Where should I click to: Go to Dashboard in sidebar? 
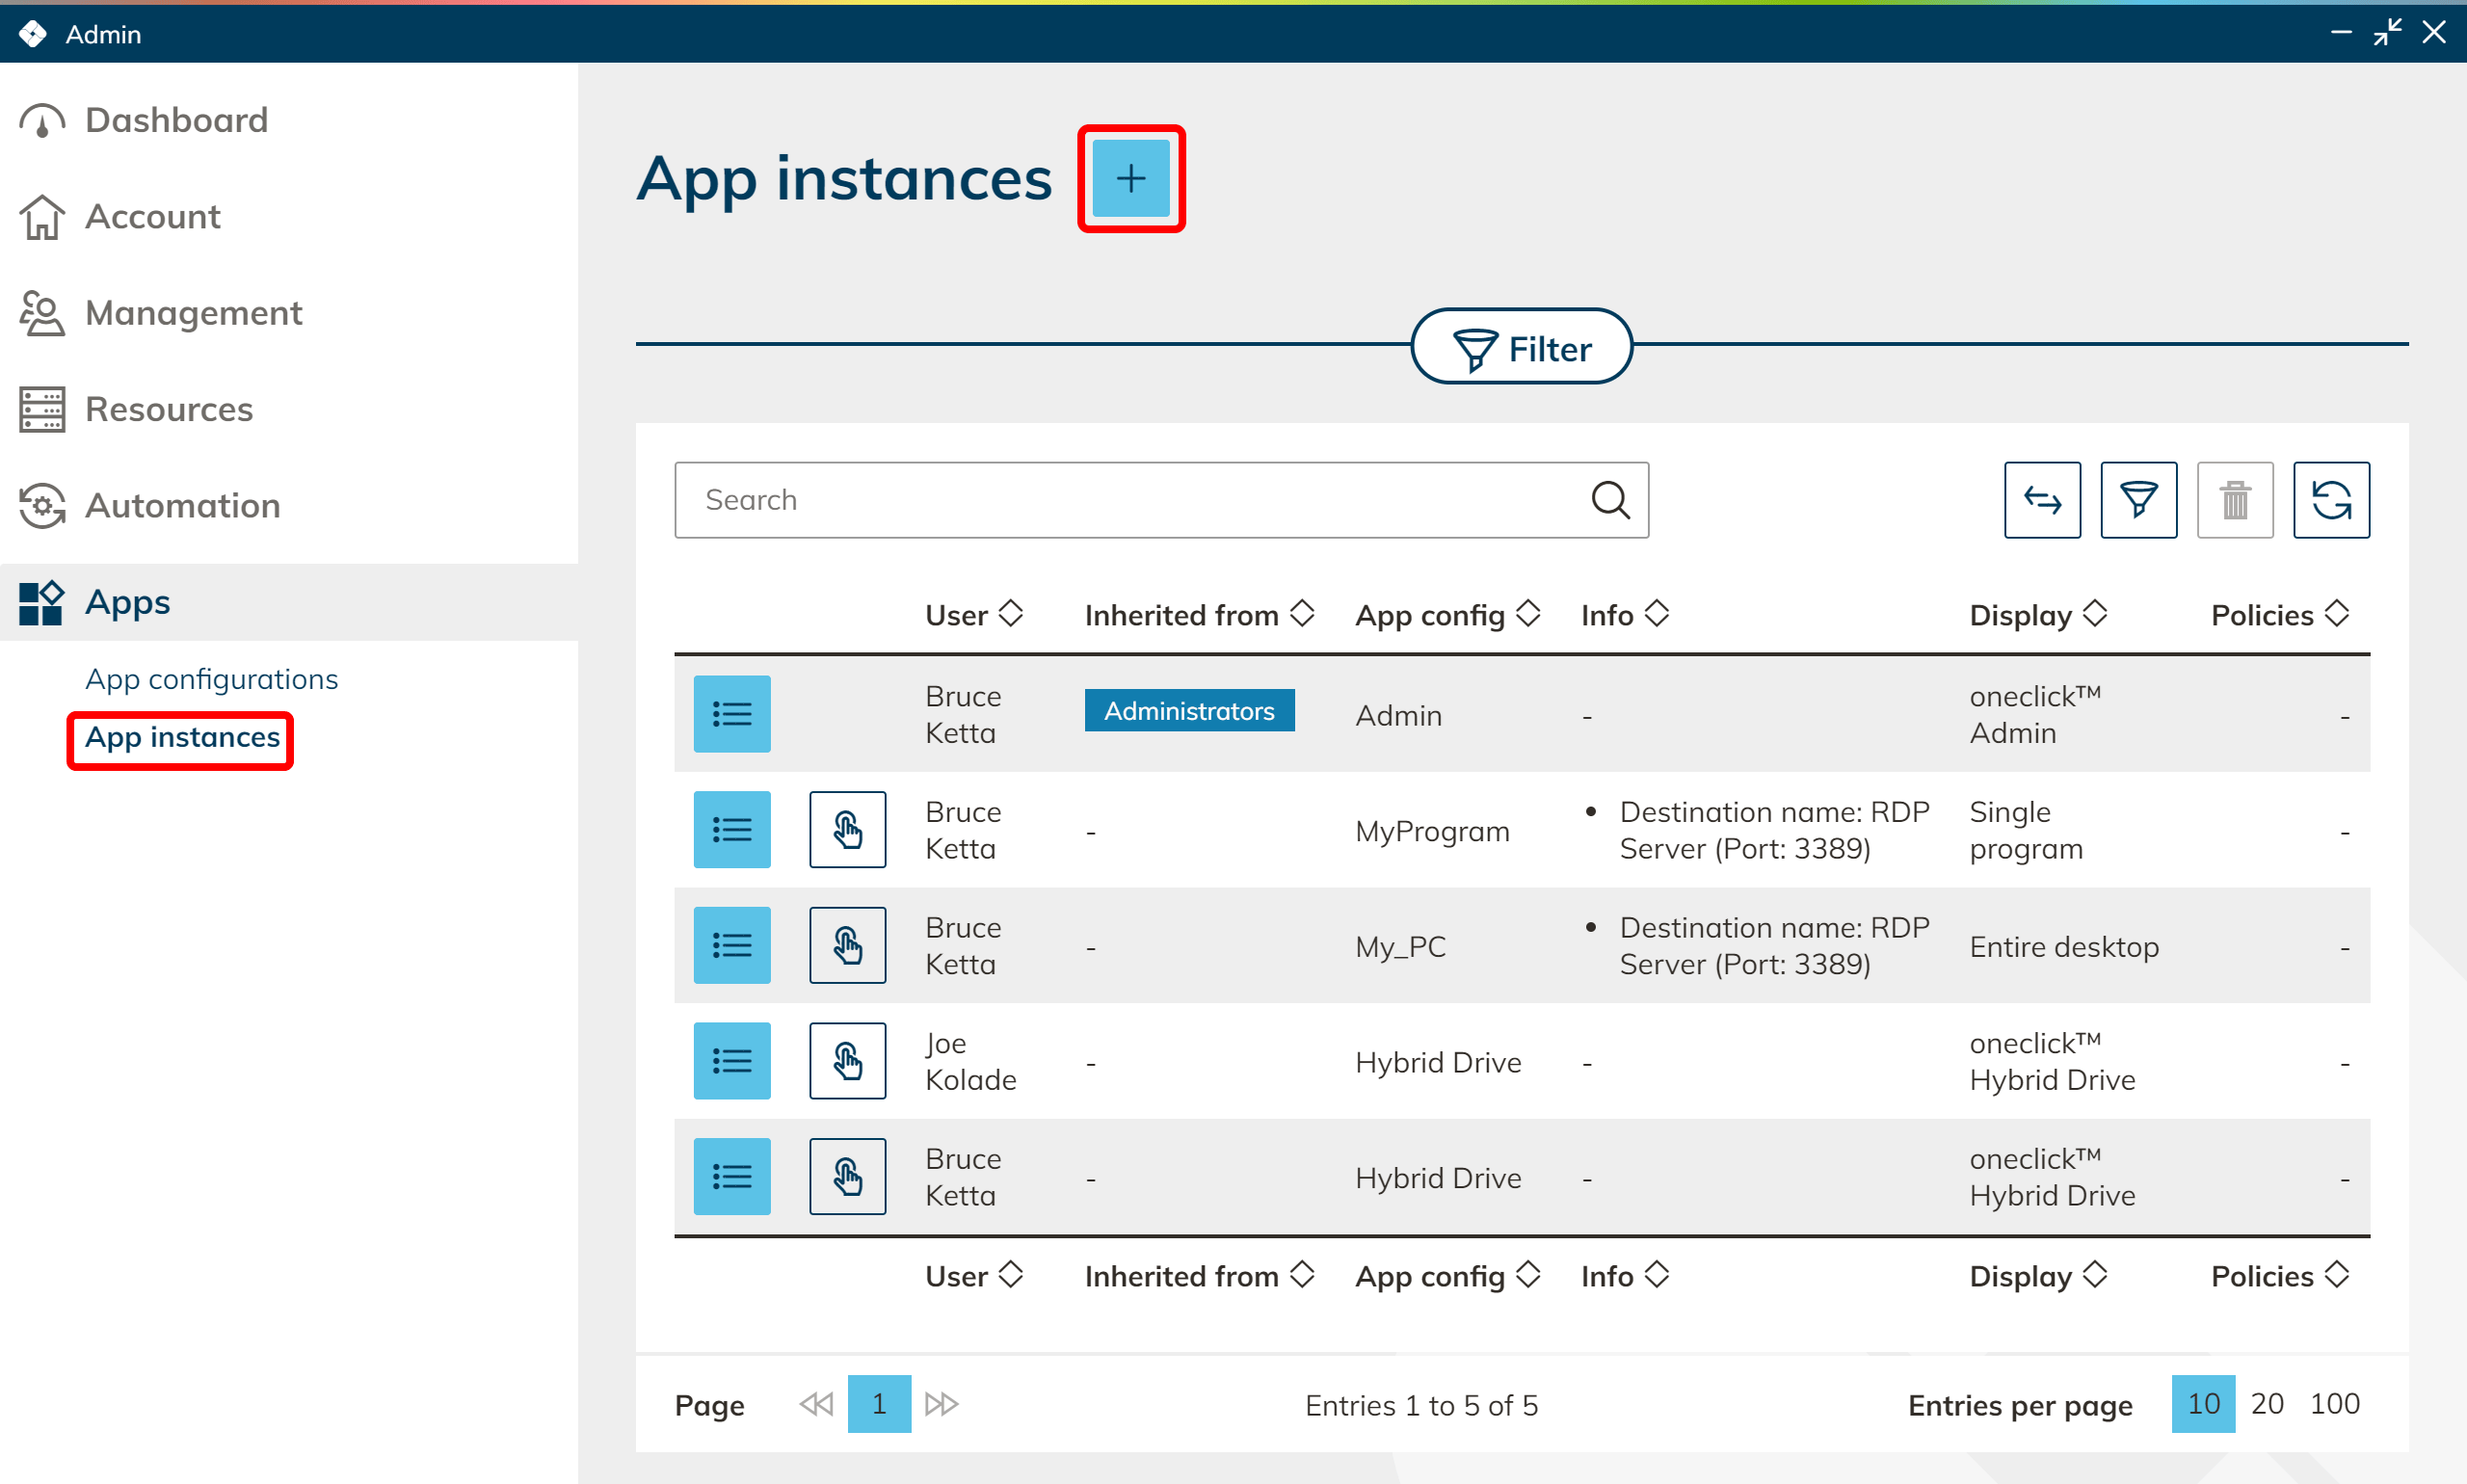176,120
